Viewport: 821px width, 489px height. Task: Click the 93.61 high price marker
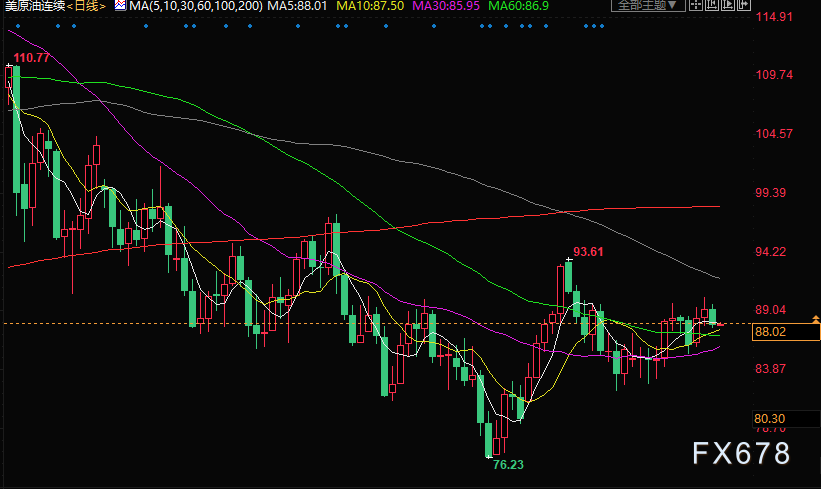(588, 251)
